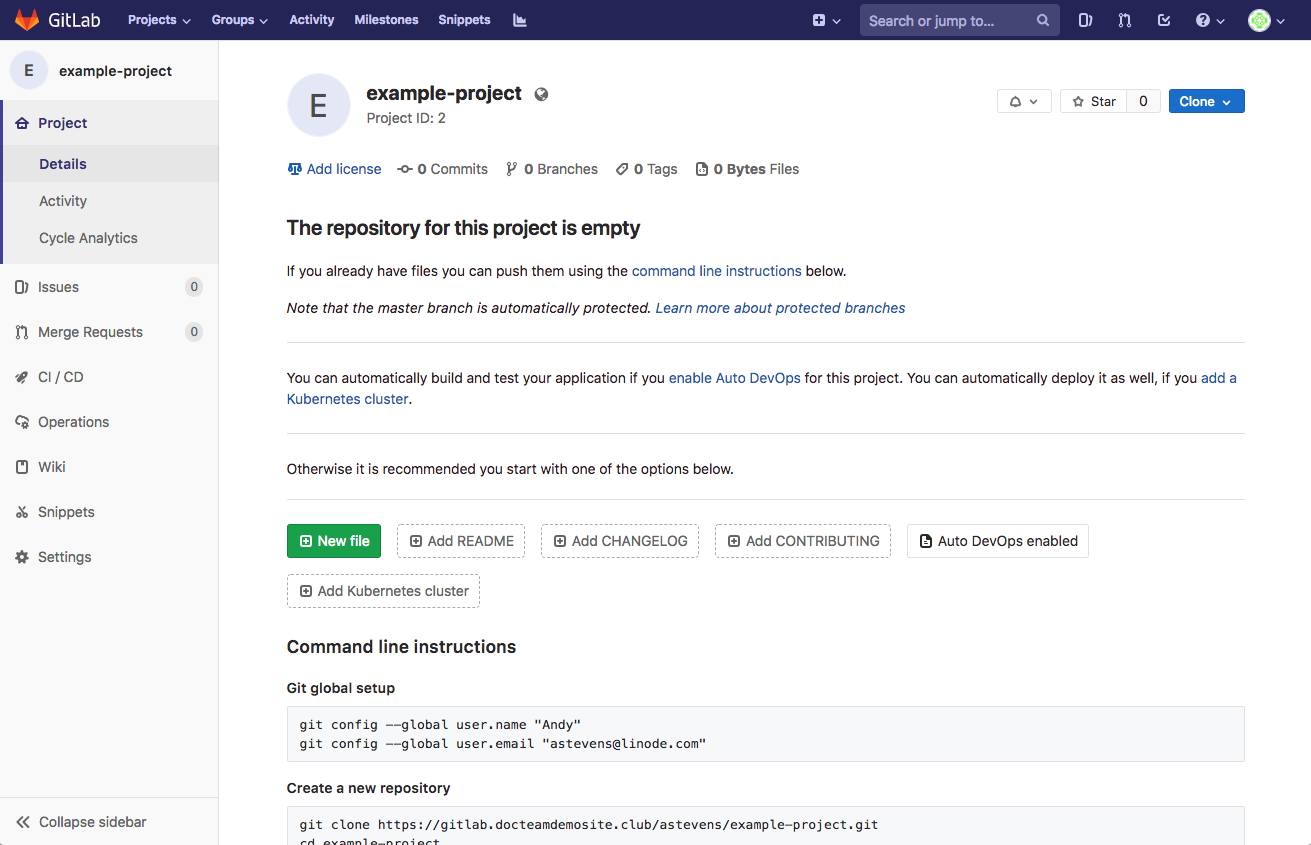Open the Clone dropdown
The width and height of the screenshot is (1311, 845).
coord(1206,100)
